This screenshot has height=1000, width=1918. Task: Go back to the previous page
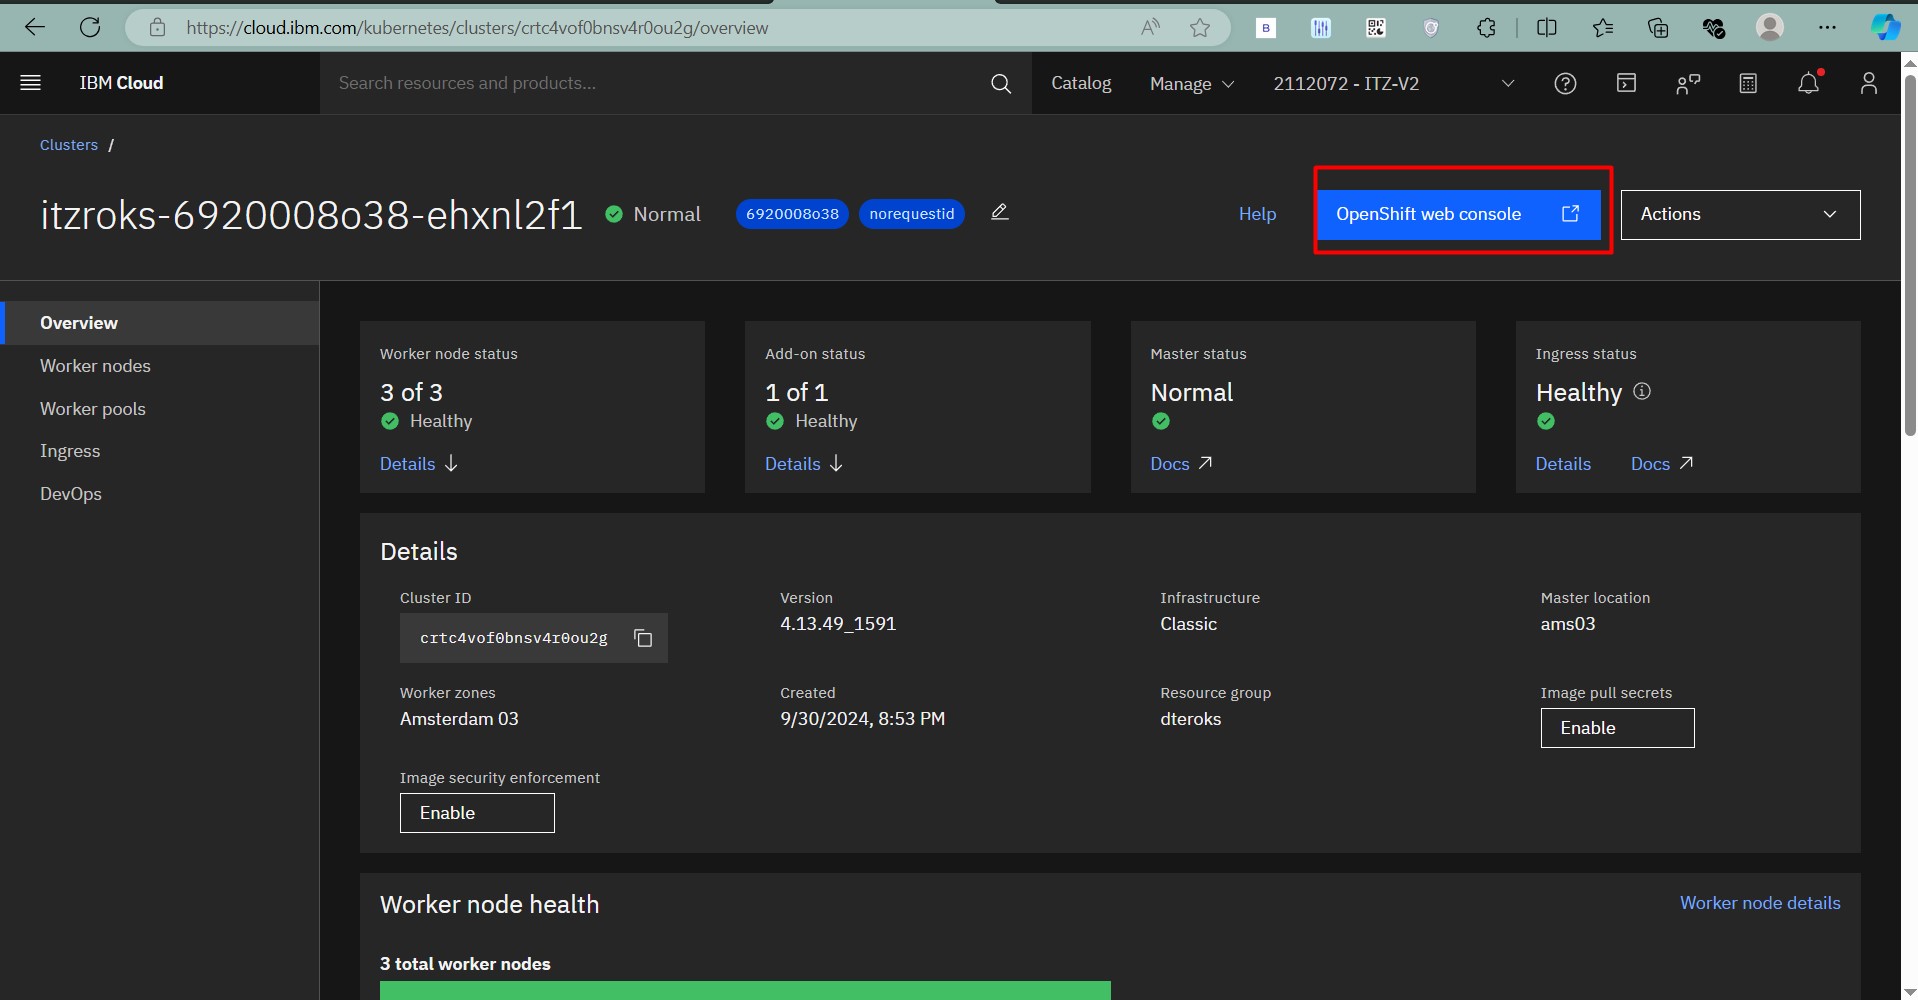click(x=35, y=27)
